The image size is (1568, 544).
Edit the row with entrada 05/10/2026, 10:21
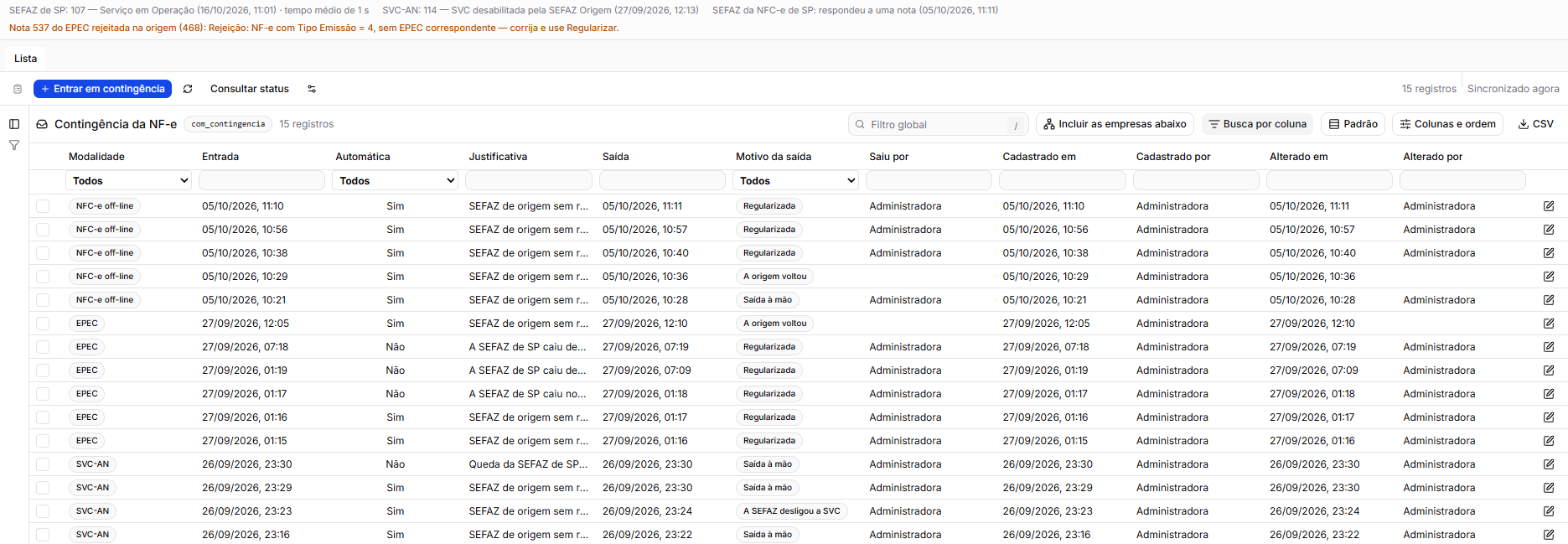[1549, 300]
